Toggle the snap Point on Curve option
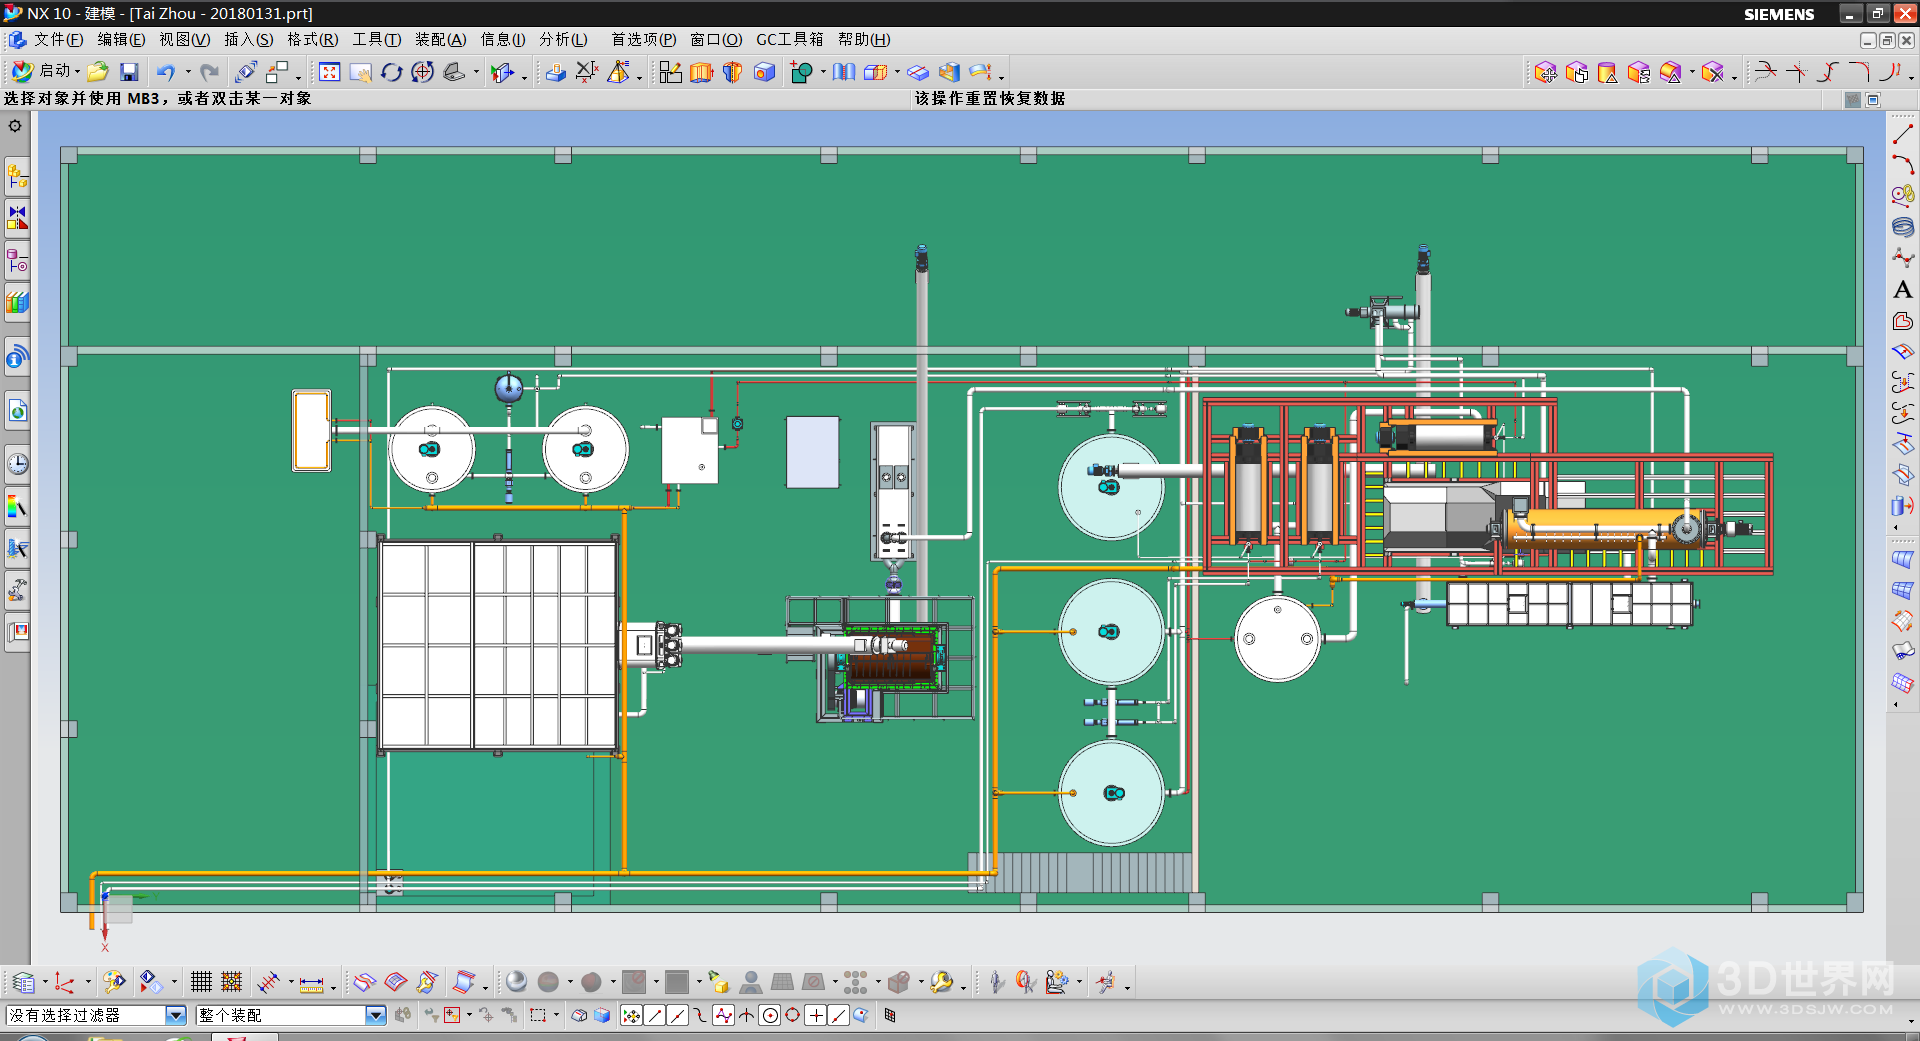This screenshot has width=1920, height=1041. click(x=839, y=1016)
